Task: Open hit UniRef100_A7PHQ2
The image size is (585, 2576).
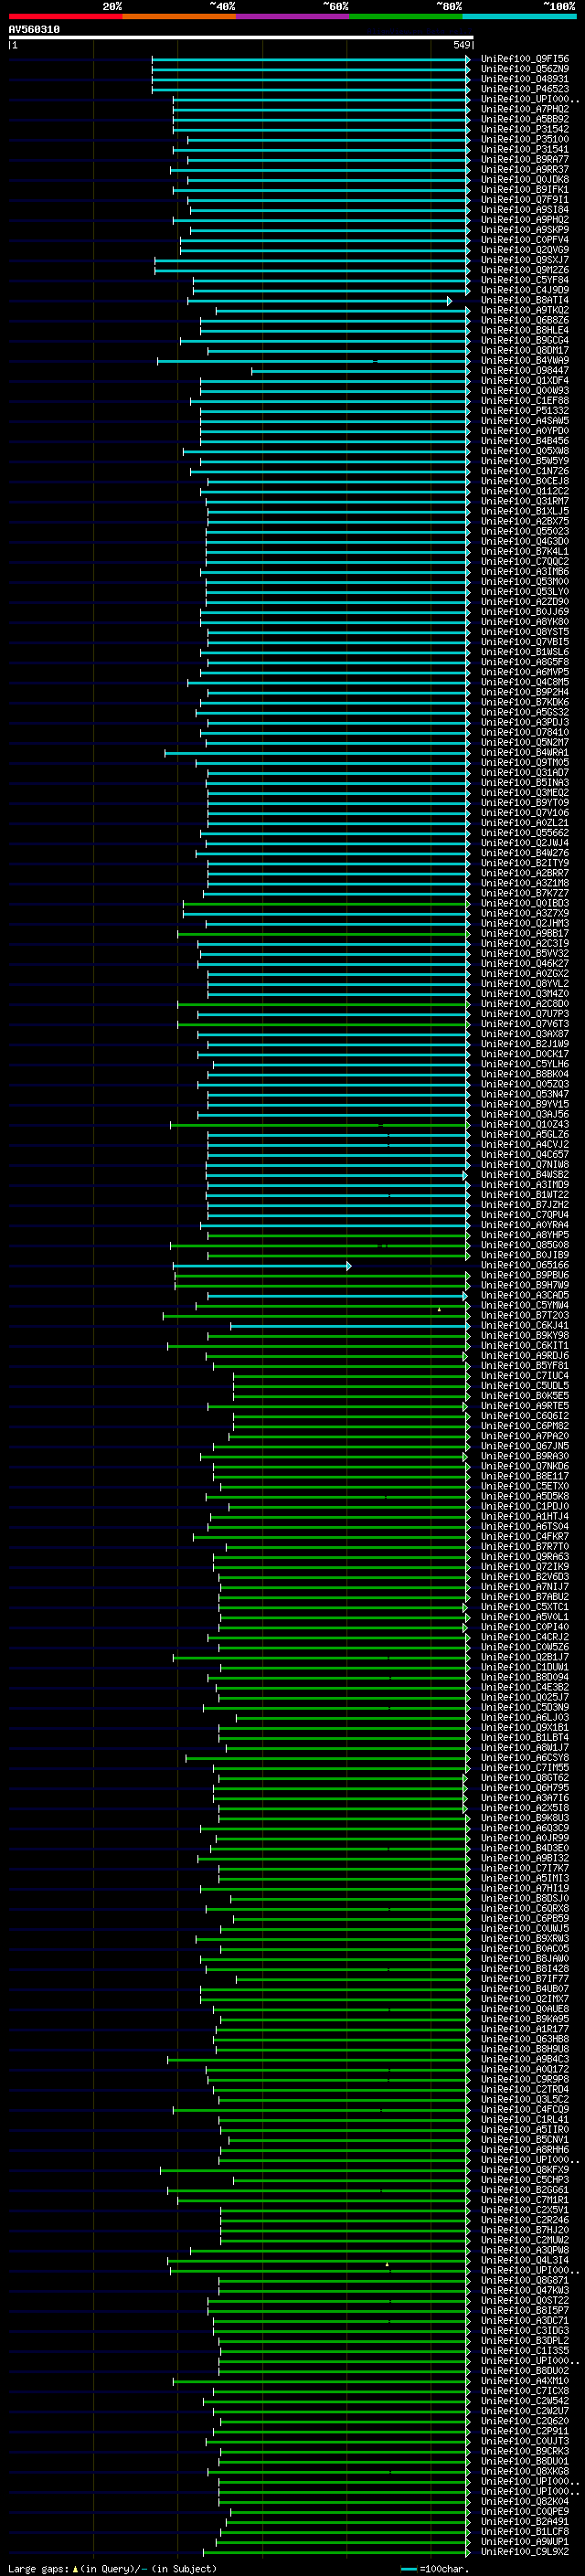Action: [x=524, y=109]
